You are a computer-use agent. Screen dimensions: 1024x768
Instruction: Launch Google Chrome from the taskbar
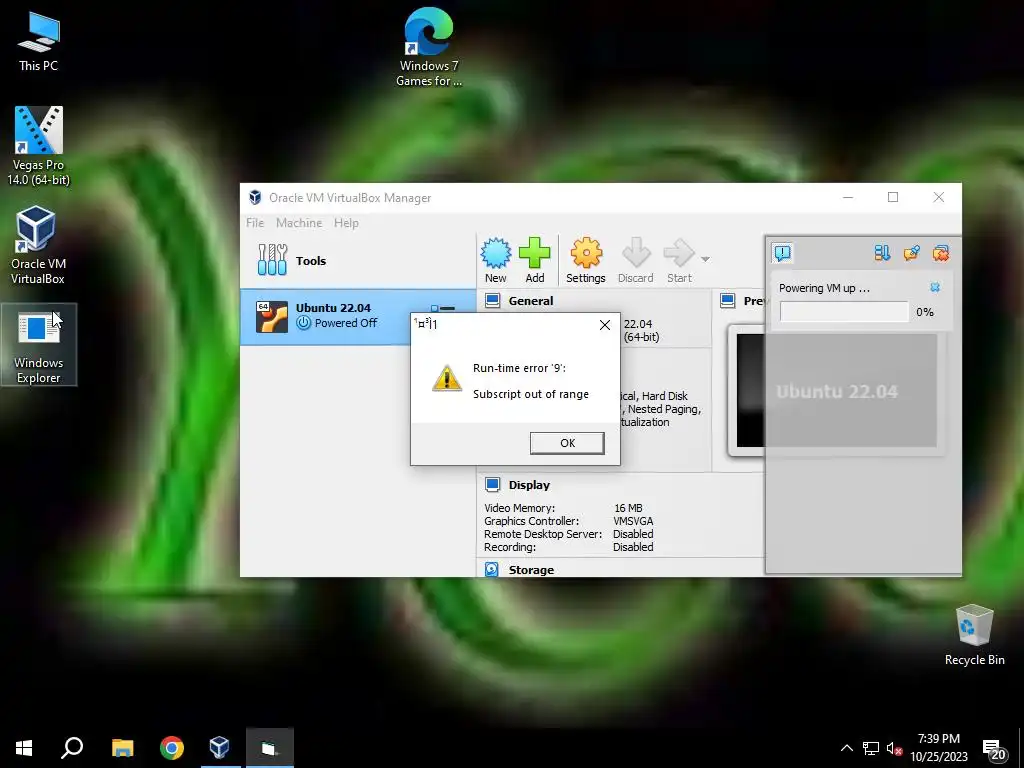tap(172, 748)
